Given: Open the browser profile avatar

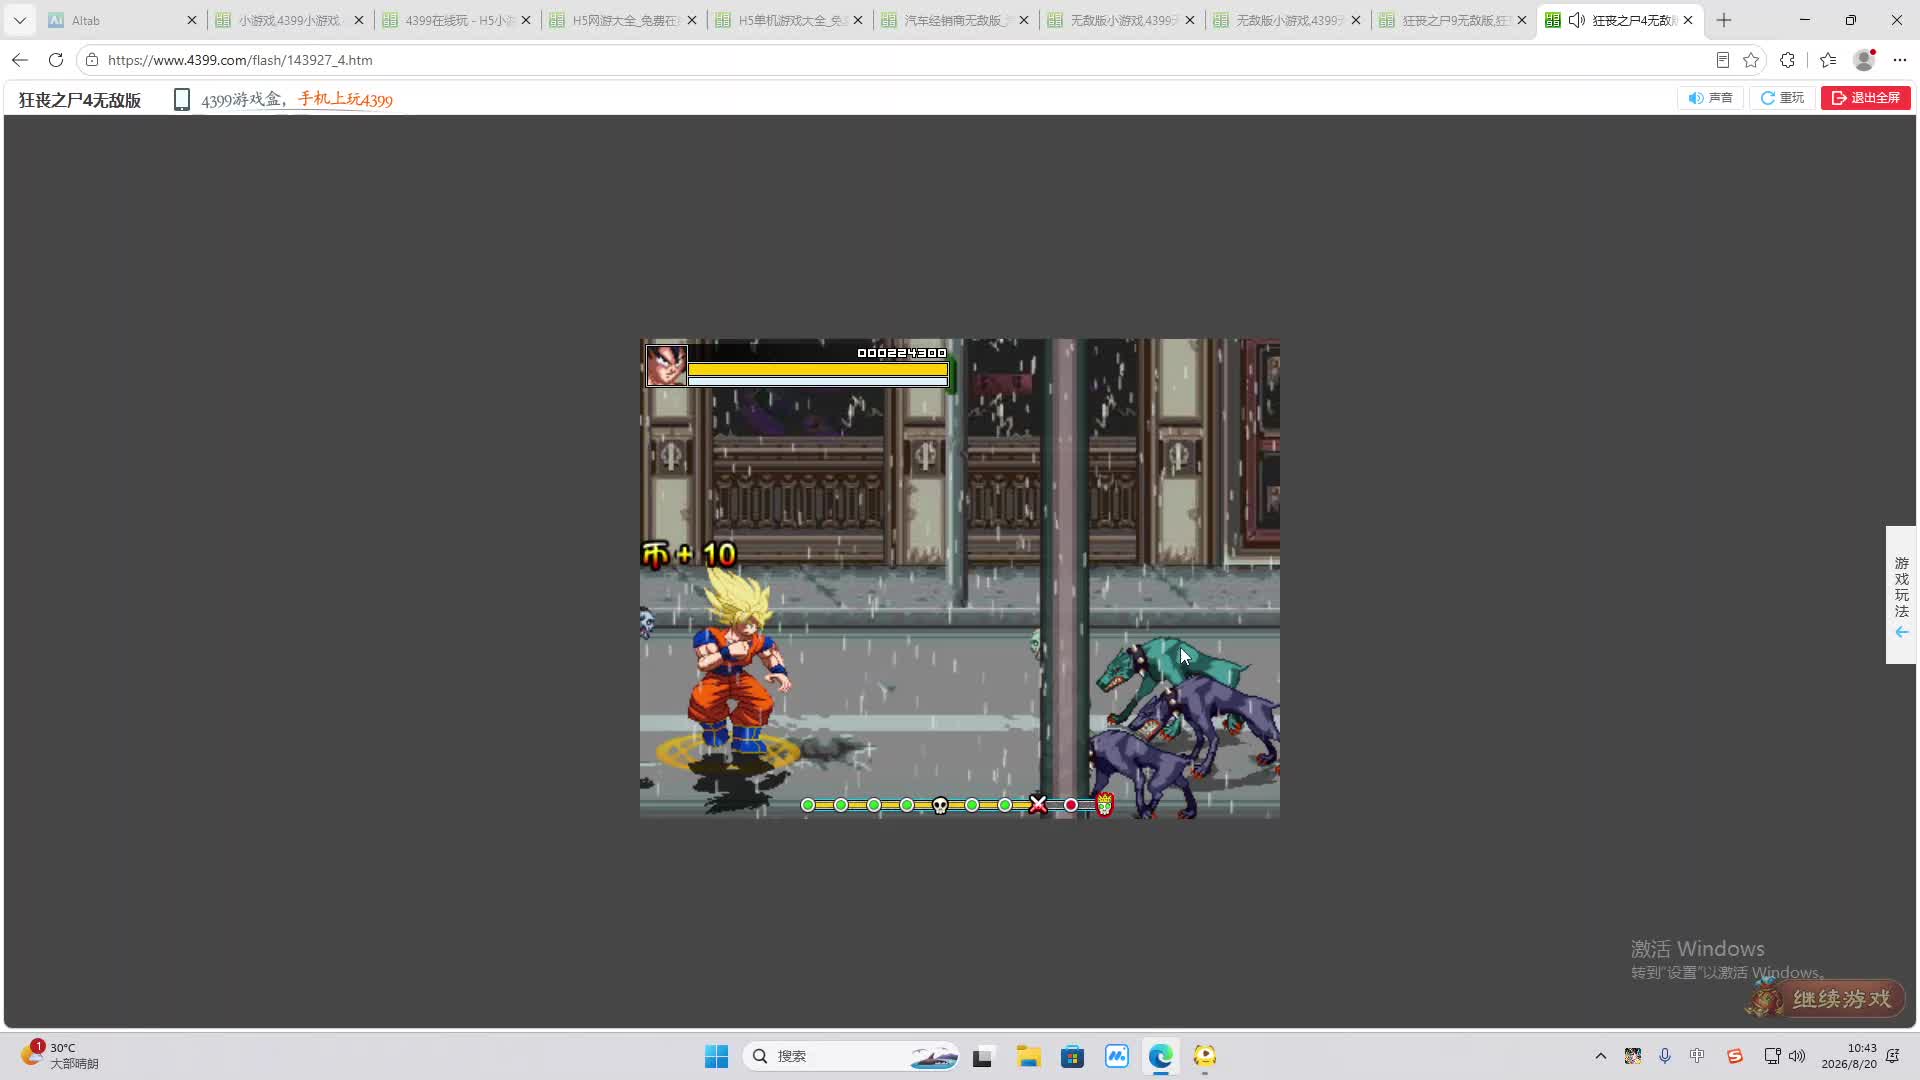Looking at the screenshot, I should [x=1864, y=60].
